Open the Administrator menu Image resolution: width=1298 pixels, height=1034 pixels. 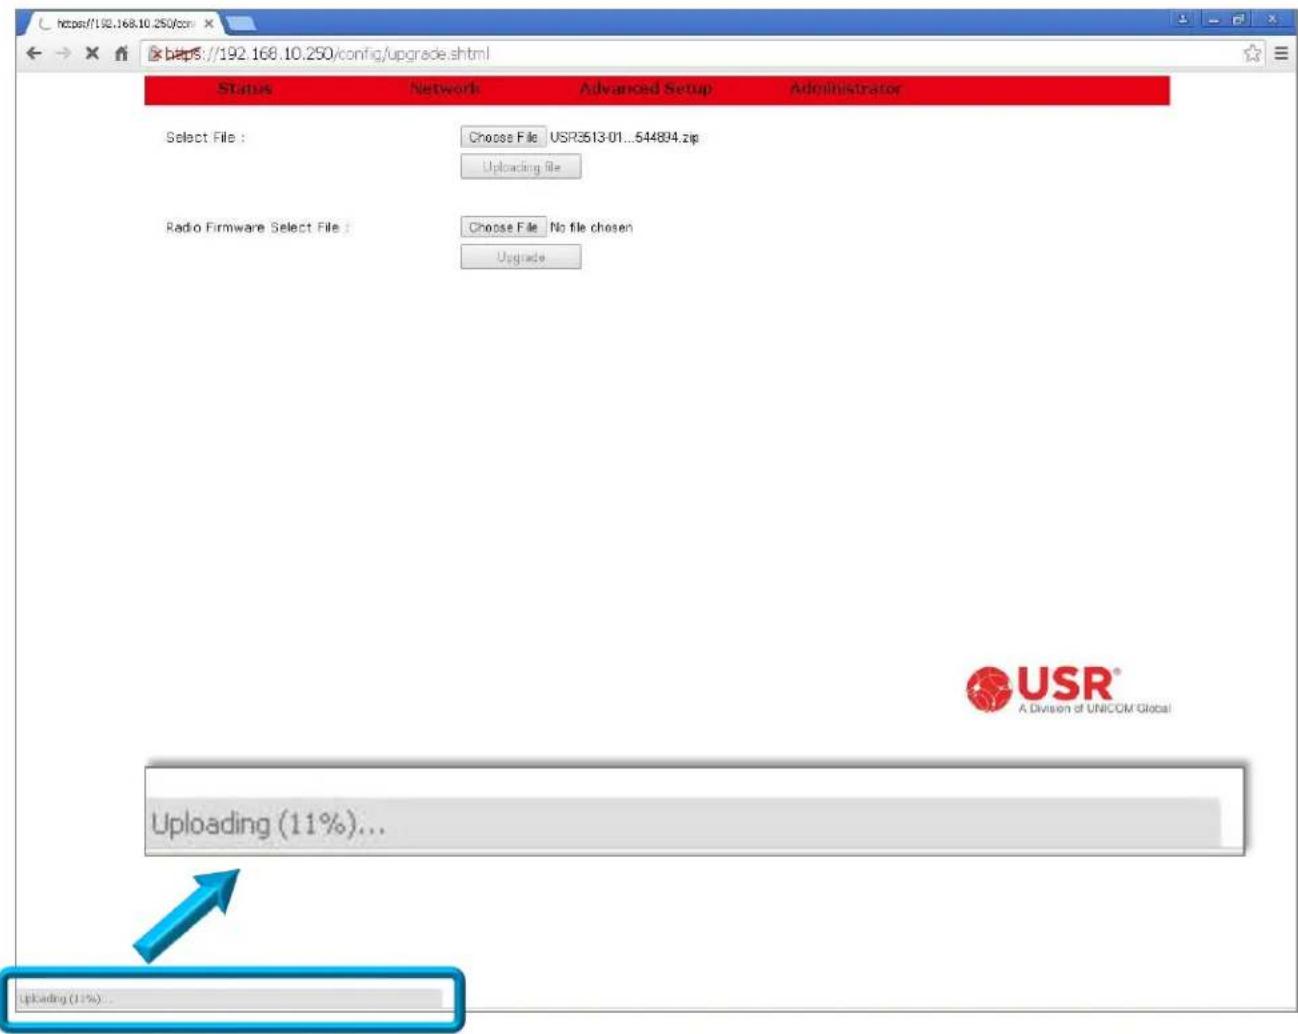coord(845,89)
